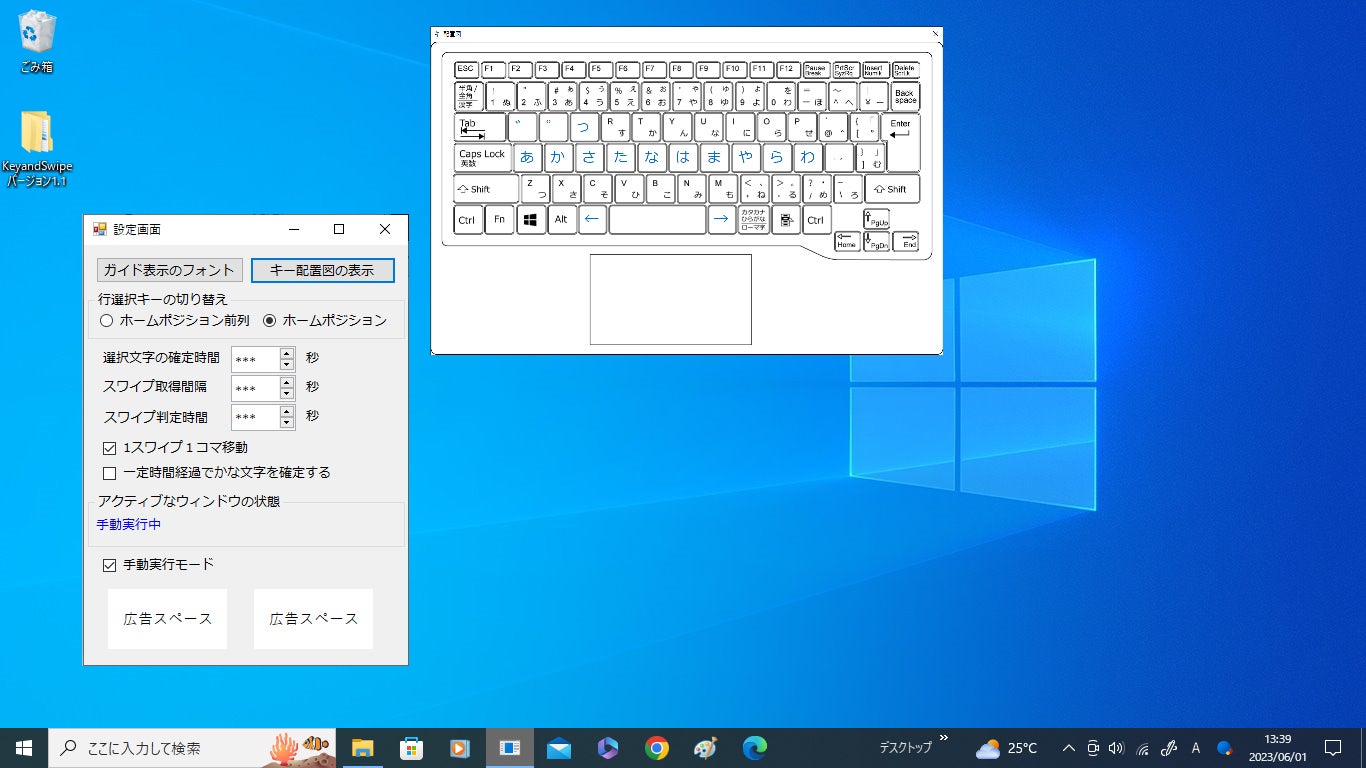The image size is (1366, 768).
Task: Click the スワイプ判定時間 input field
Action: pos(254,417)
